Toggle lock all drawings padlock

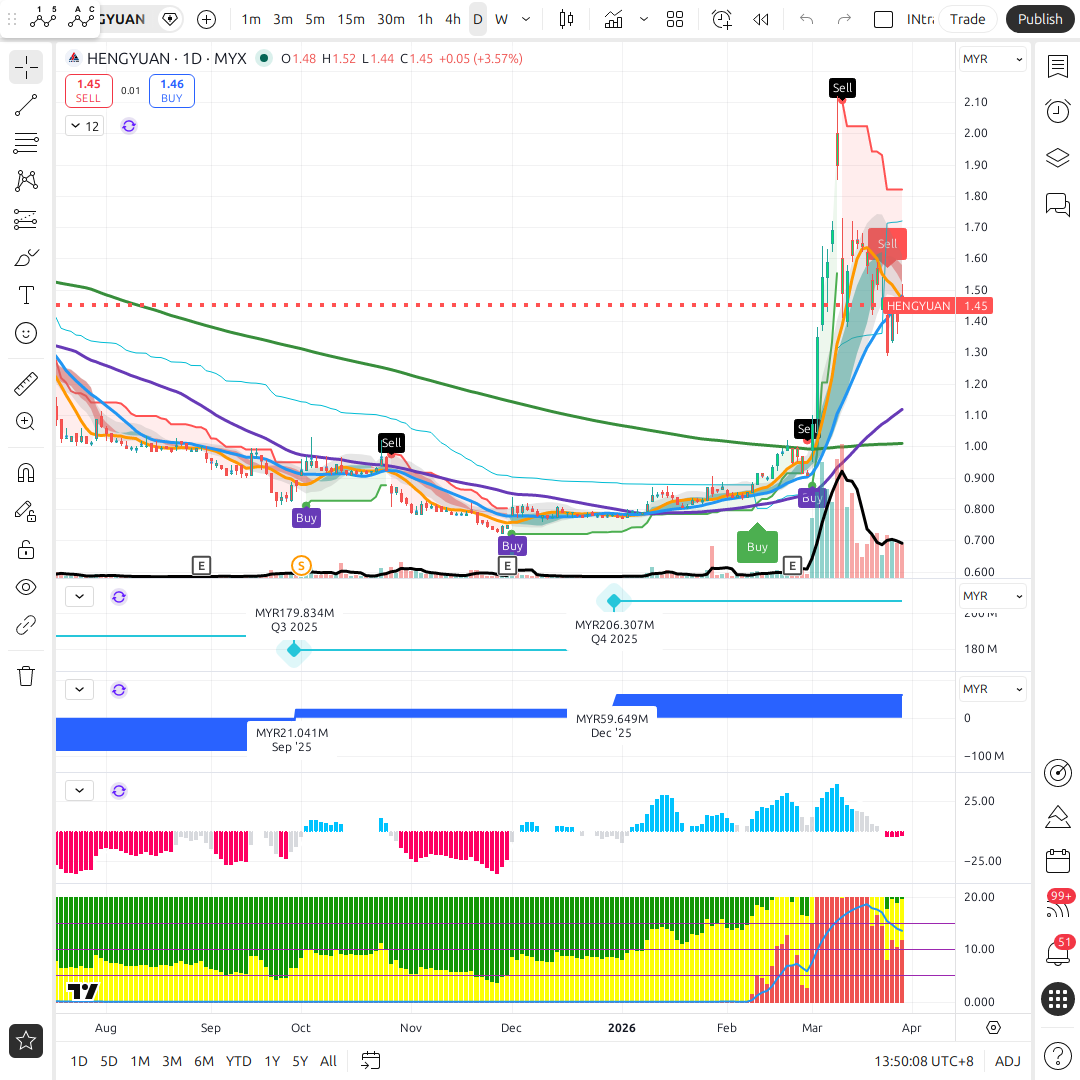(26, 549)
